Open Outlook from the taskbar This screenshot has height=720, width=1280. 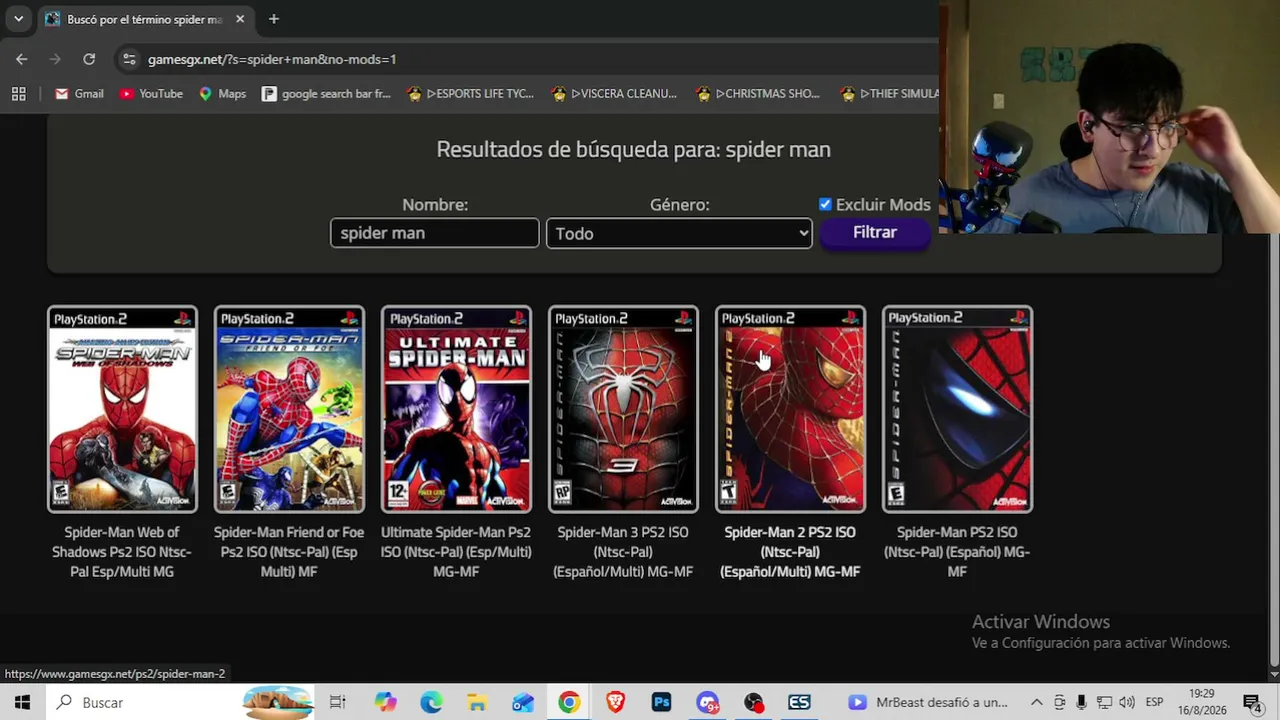[523, 702]
